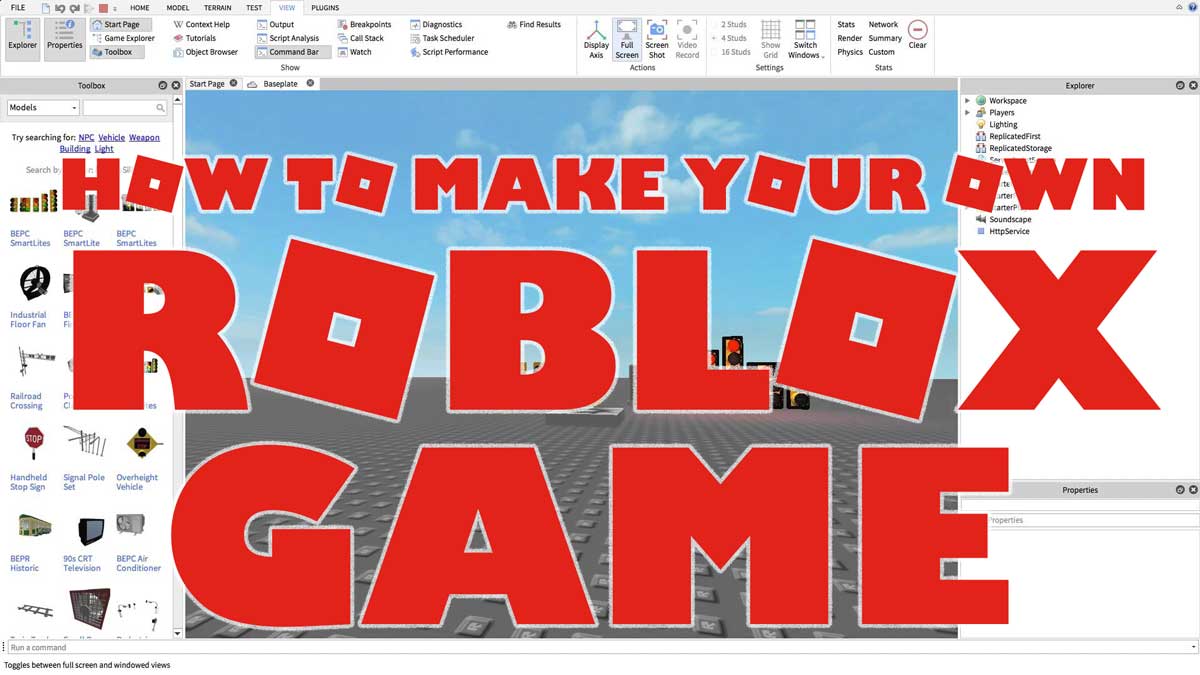The width and height of the screenshot is (1200, 675).
Task: Click the Building search suggestion link
Action: pyautogui.click(x=75, y=149)
